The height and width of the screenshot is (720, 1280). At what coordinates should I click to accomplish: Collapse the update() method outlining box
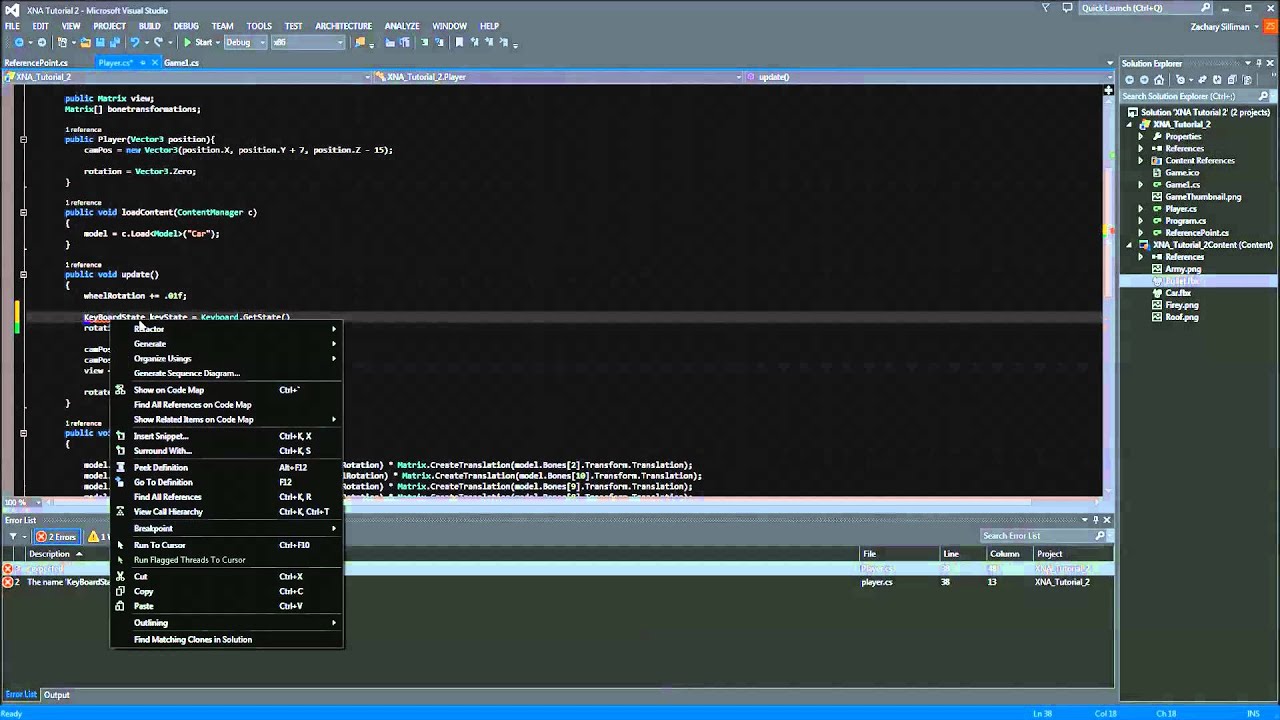[x=23, y=274]
